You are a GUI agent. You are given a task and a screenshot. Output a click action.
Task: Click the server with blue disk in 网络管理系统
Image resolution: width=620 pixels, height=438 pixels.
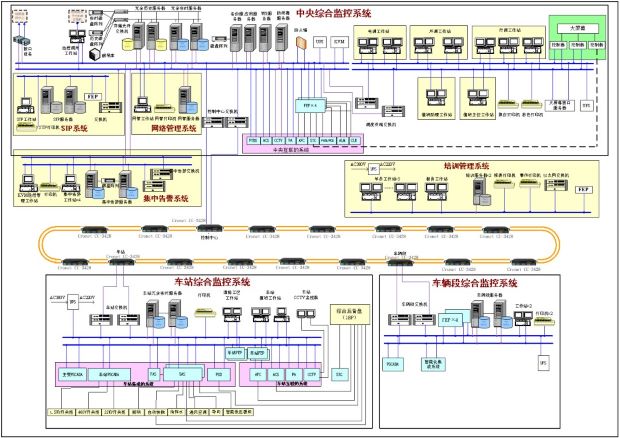188,100
